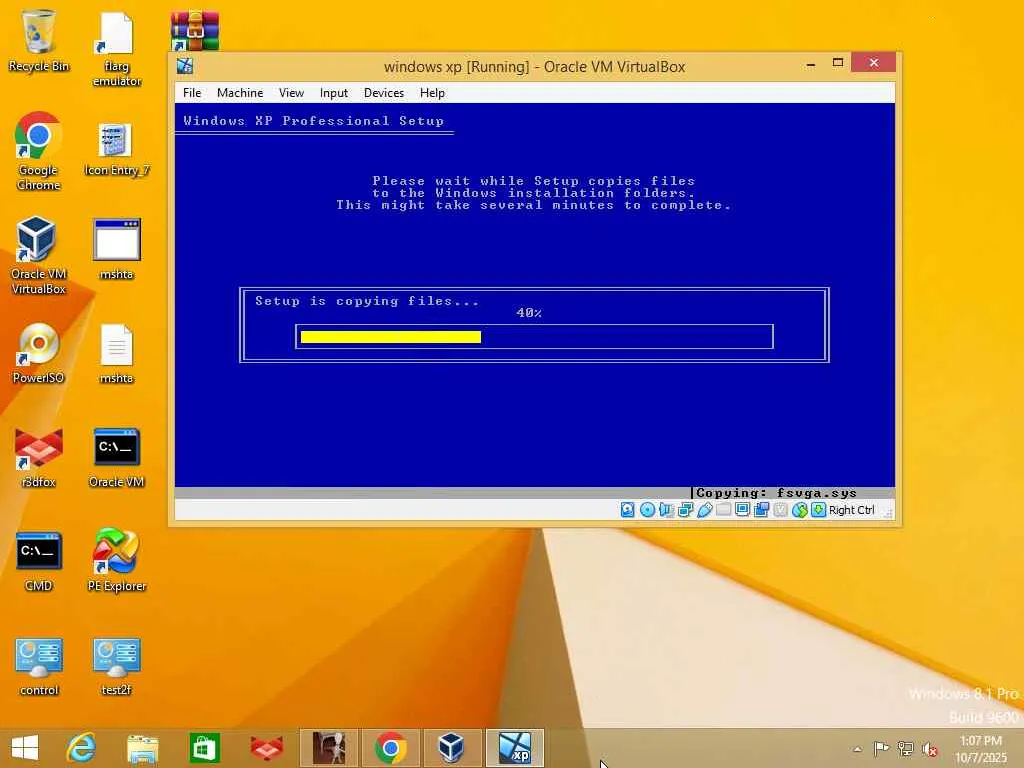
Task: Click the 'Windows XP Professional Setup' heading
Action: (313, 121)
